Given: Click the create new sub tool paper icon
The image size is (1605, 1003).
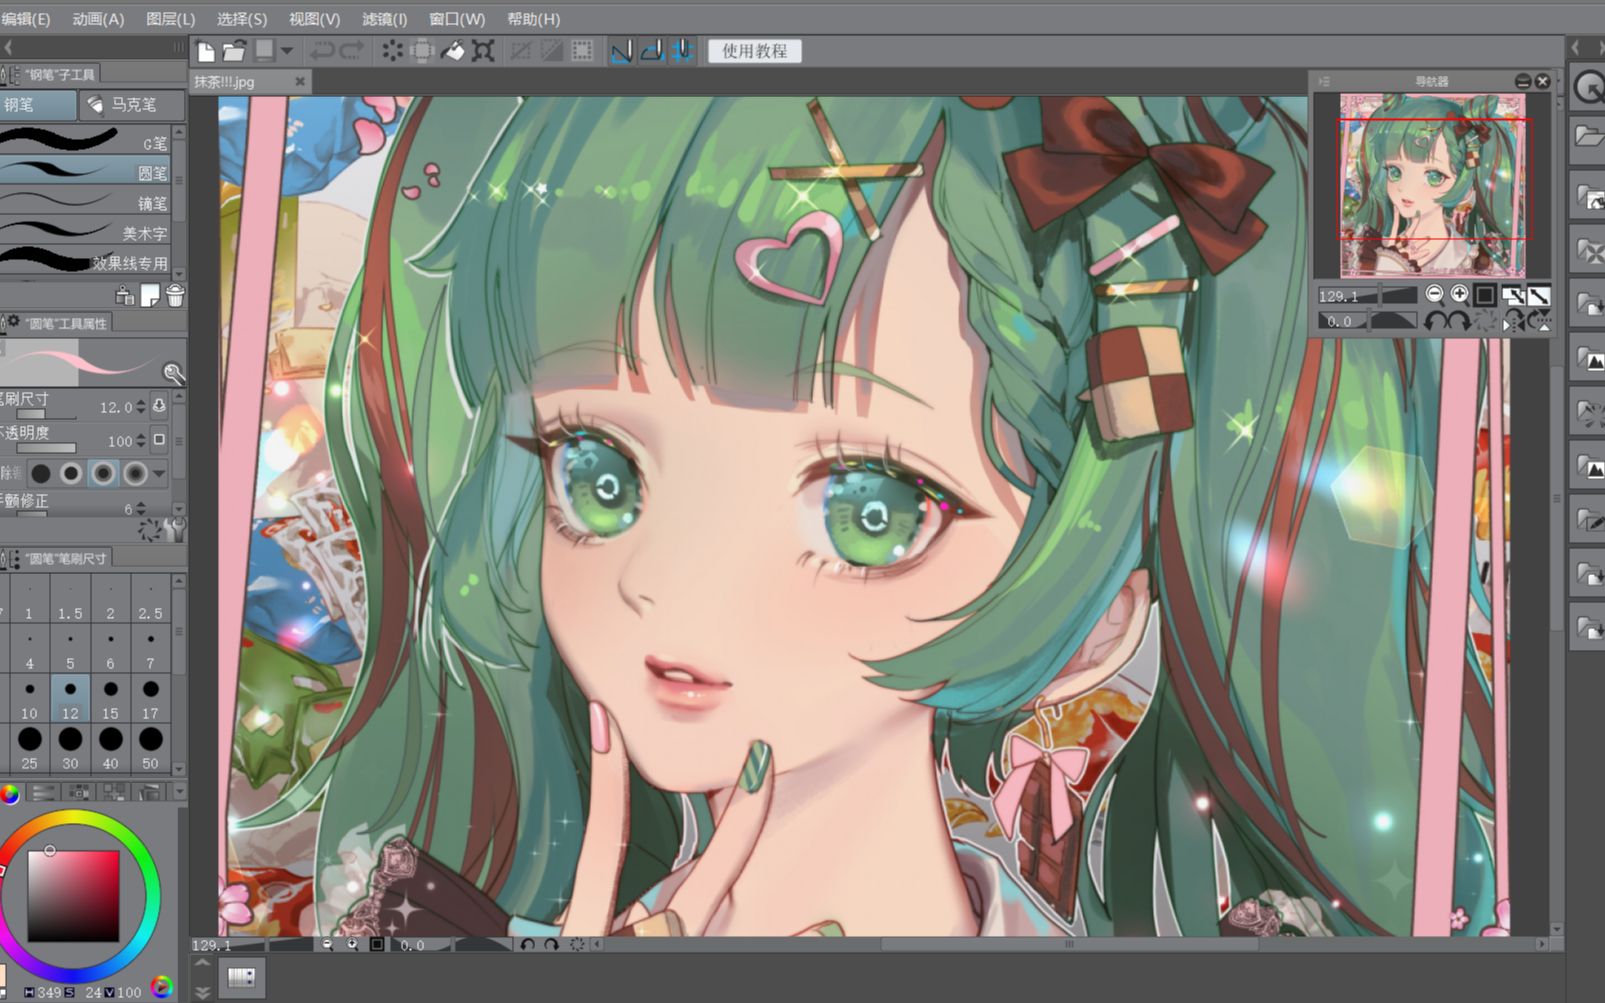Looking at the screenshot, I should (150, 296).
